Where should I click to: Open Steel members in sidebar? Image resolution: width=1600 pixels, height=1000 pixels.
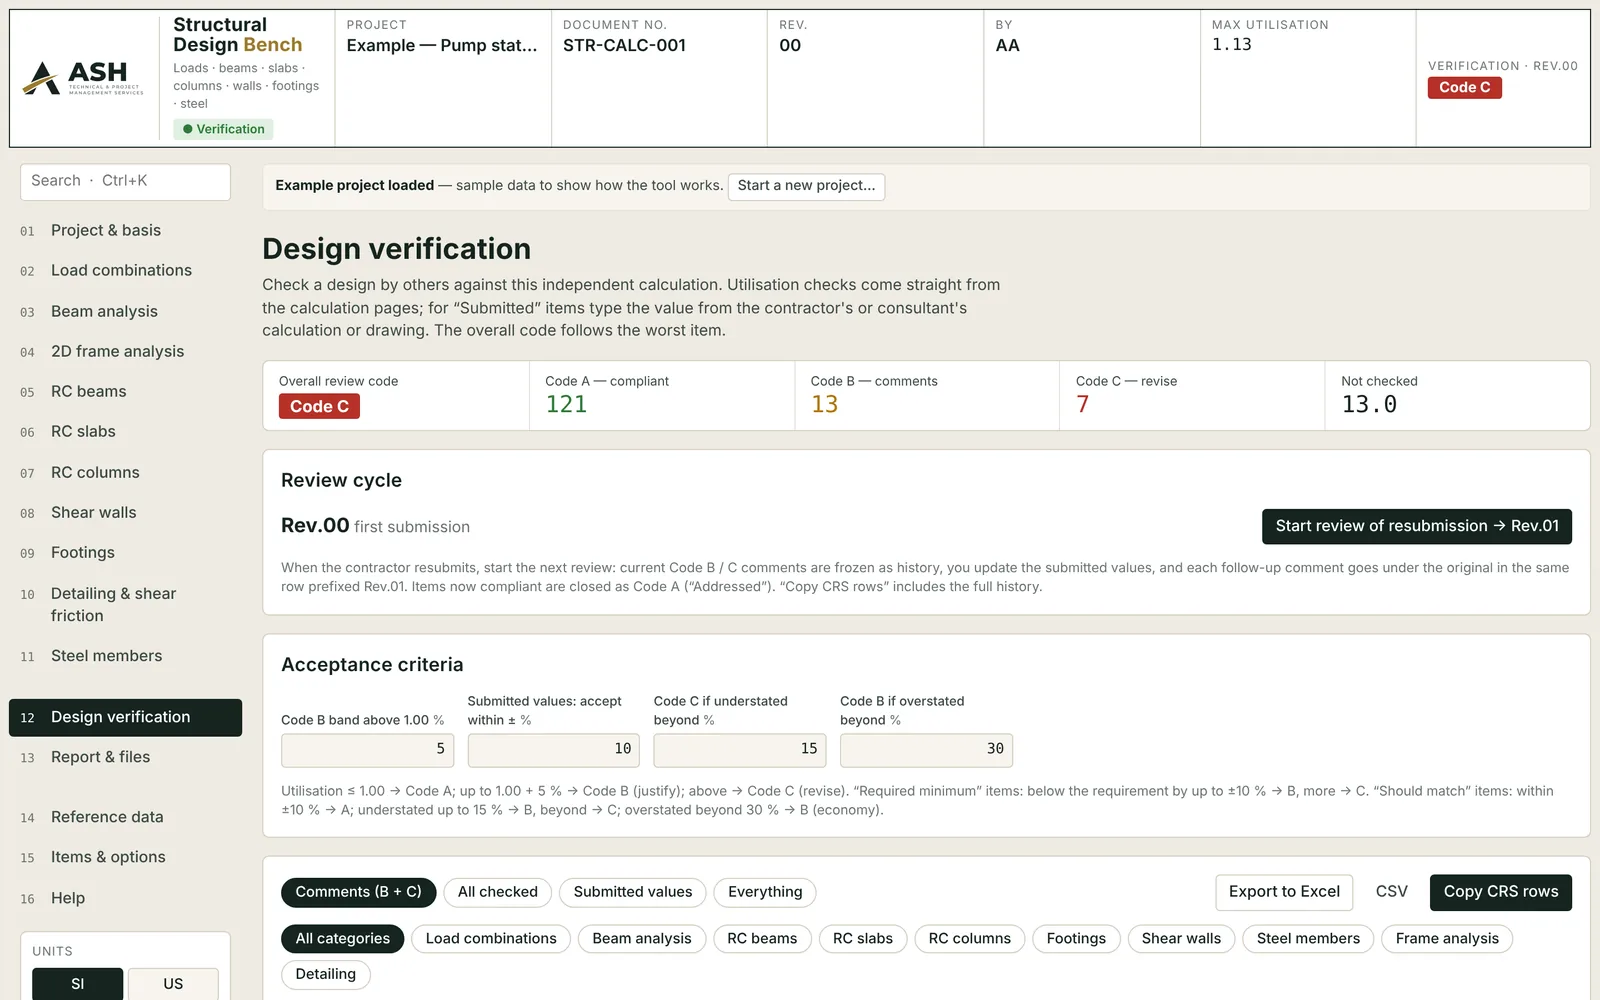click(125, 656)
